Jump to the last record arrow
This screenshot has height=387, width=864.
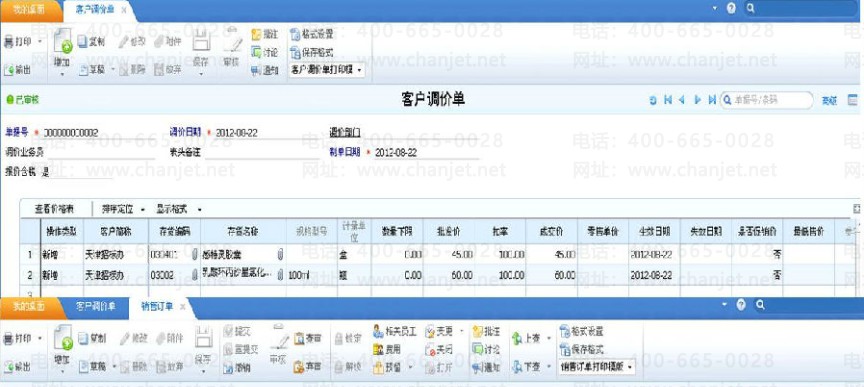click(x=712, y=100)
